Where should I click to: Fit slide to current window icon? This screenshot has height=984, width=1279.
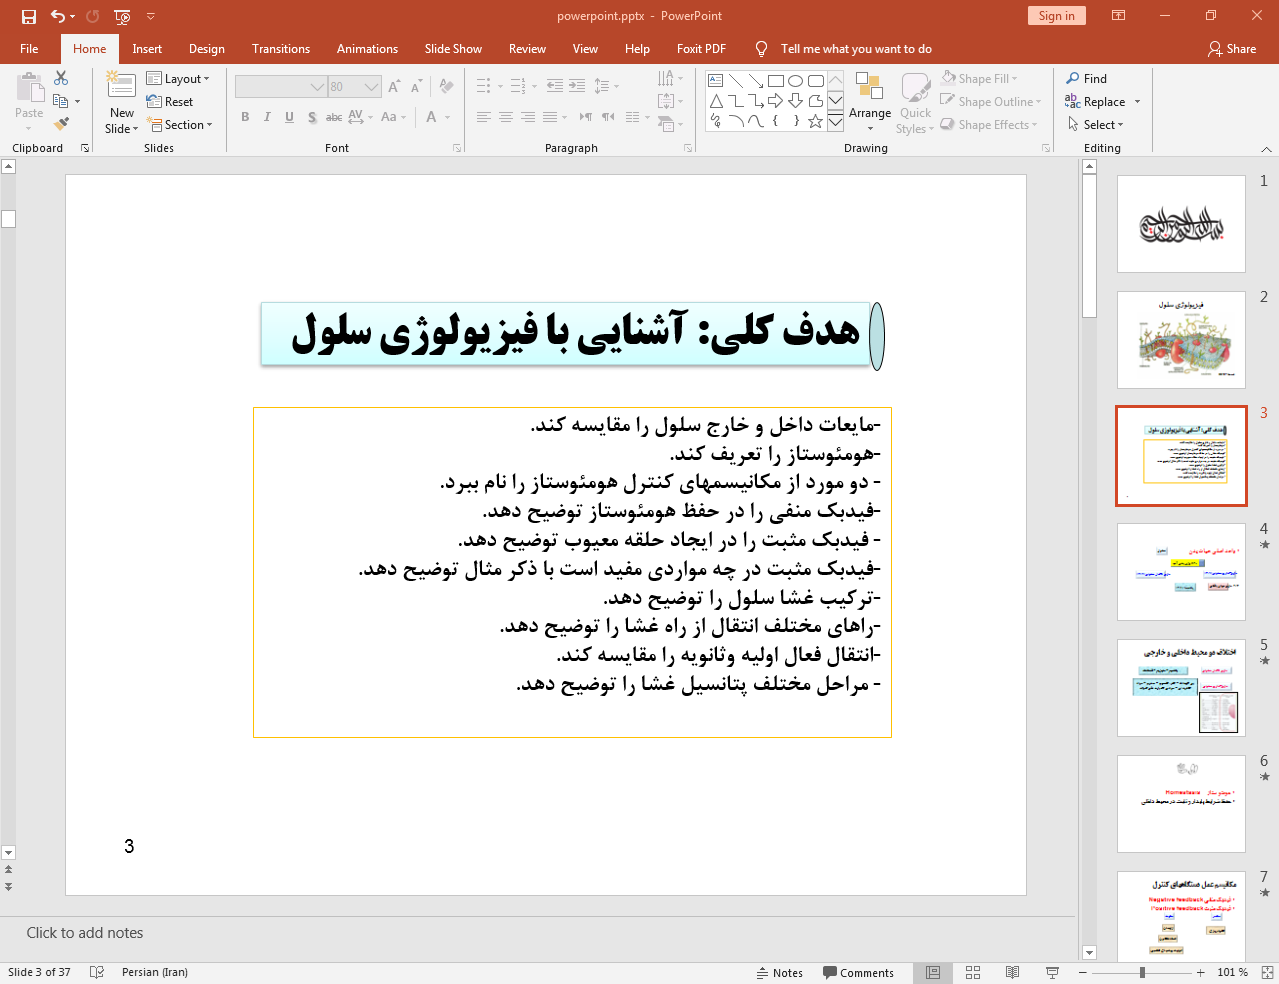[x=1266, y=972]
